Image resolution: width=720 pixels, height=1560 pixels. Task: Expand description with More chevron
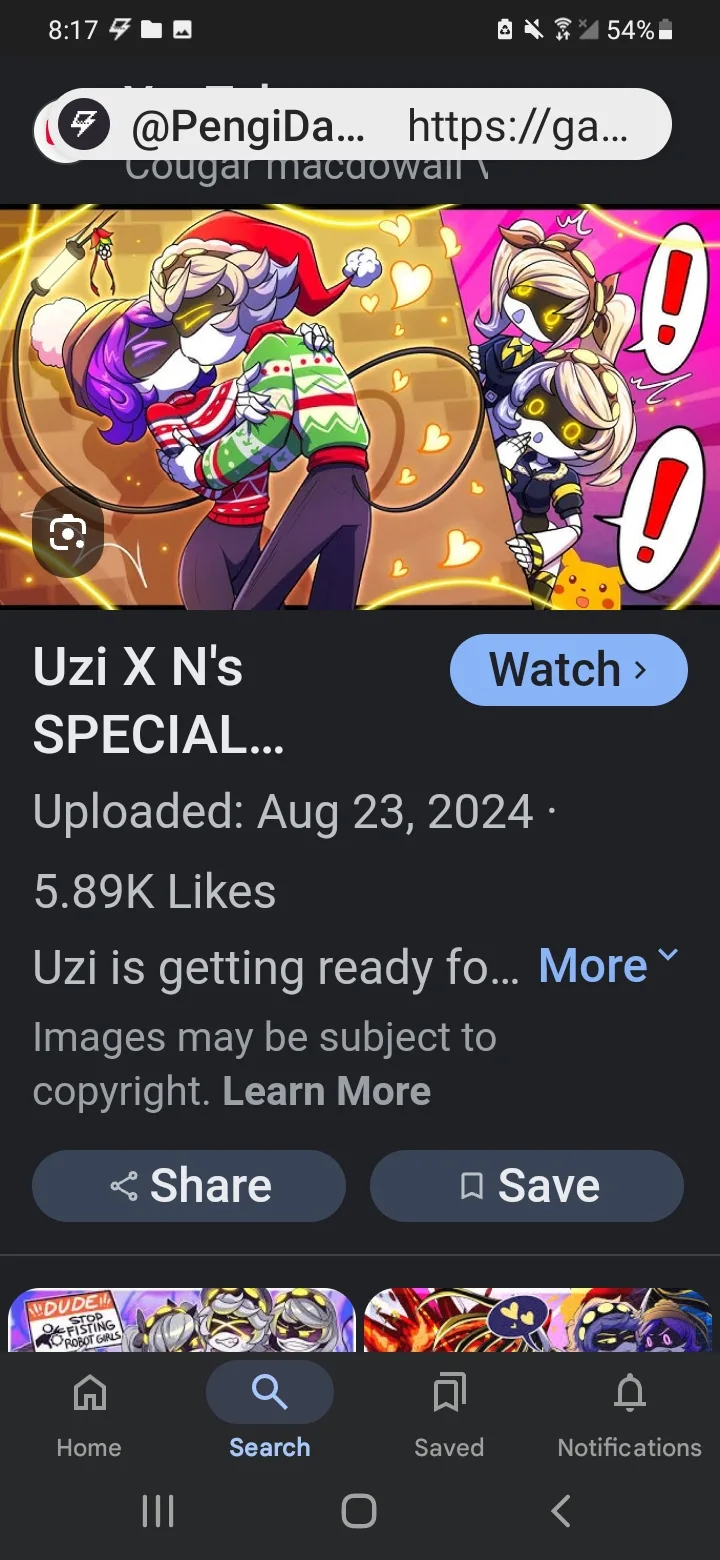click(x=668, y=955)
